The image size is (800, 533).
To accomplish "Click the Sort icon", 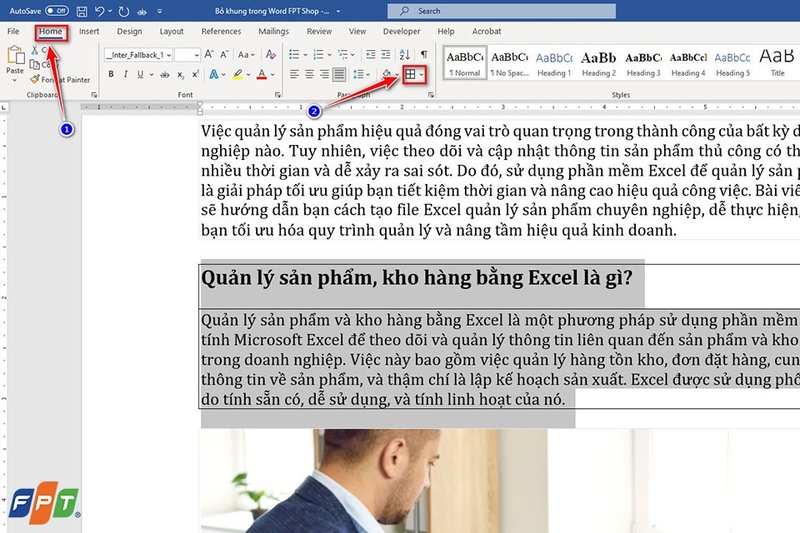I will coord(405,55).
